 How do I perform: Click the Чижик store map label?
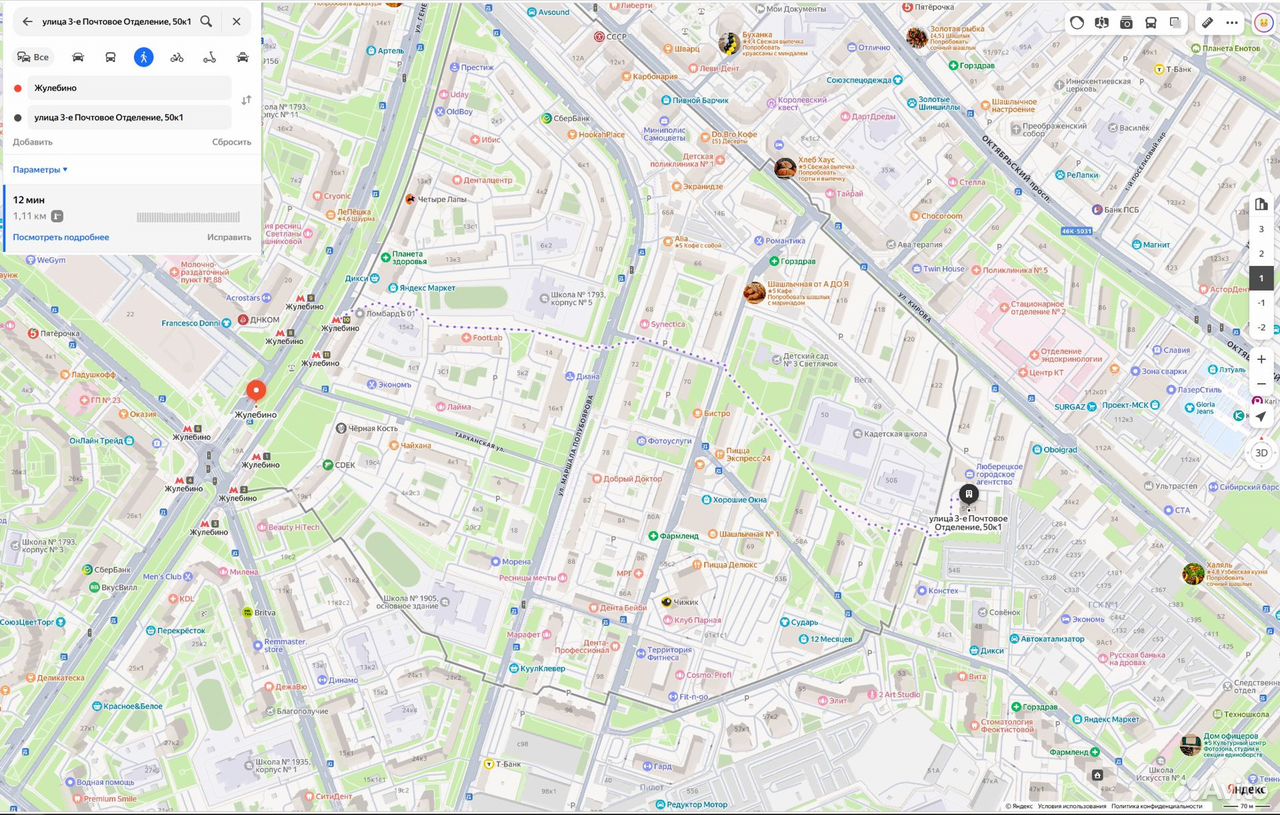tap(678, 602)
